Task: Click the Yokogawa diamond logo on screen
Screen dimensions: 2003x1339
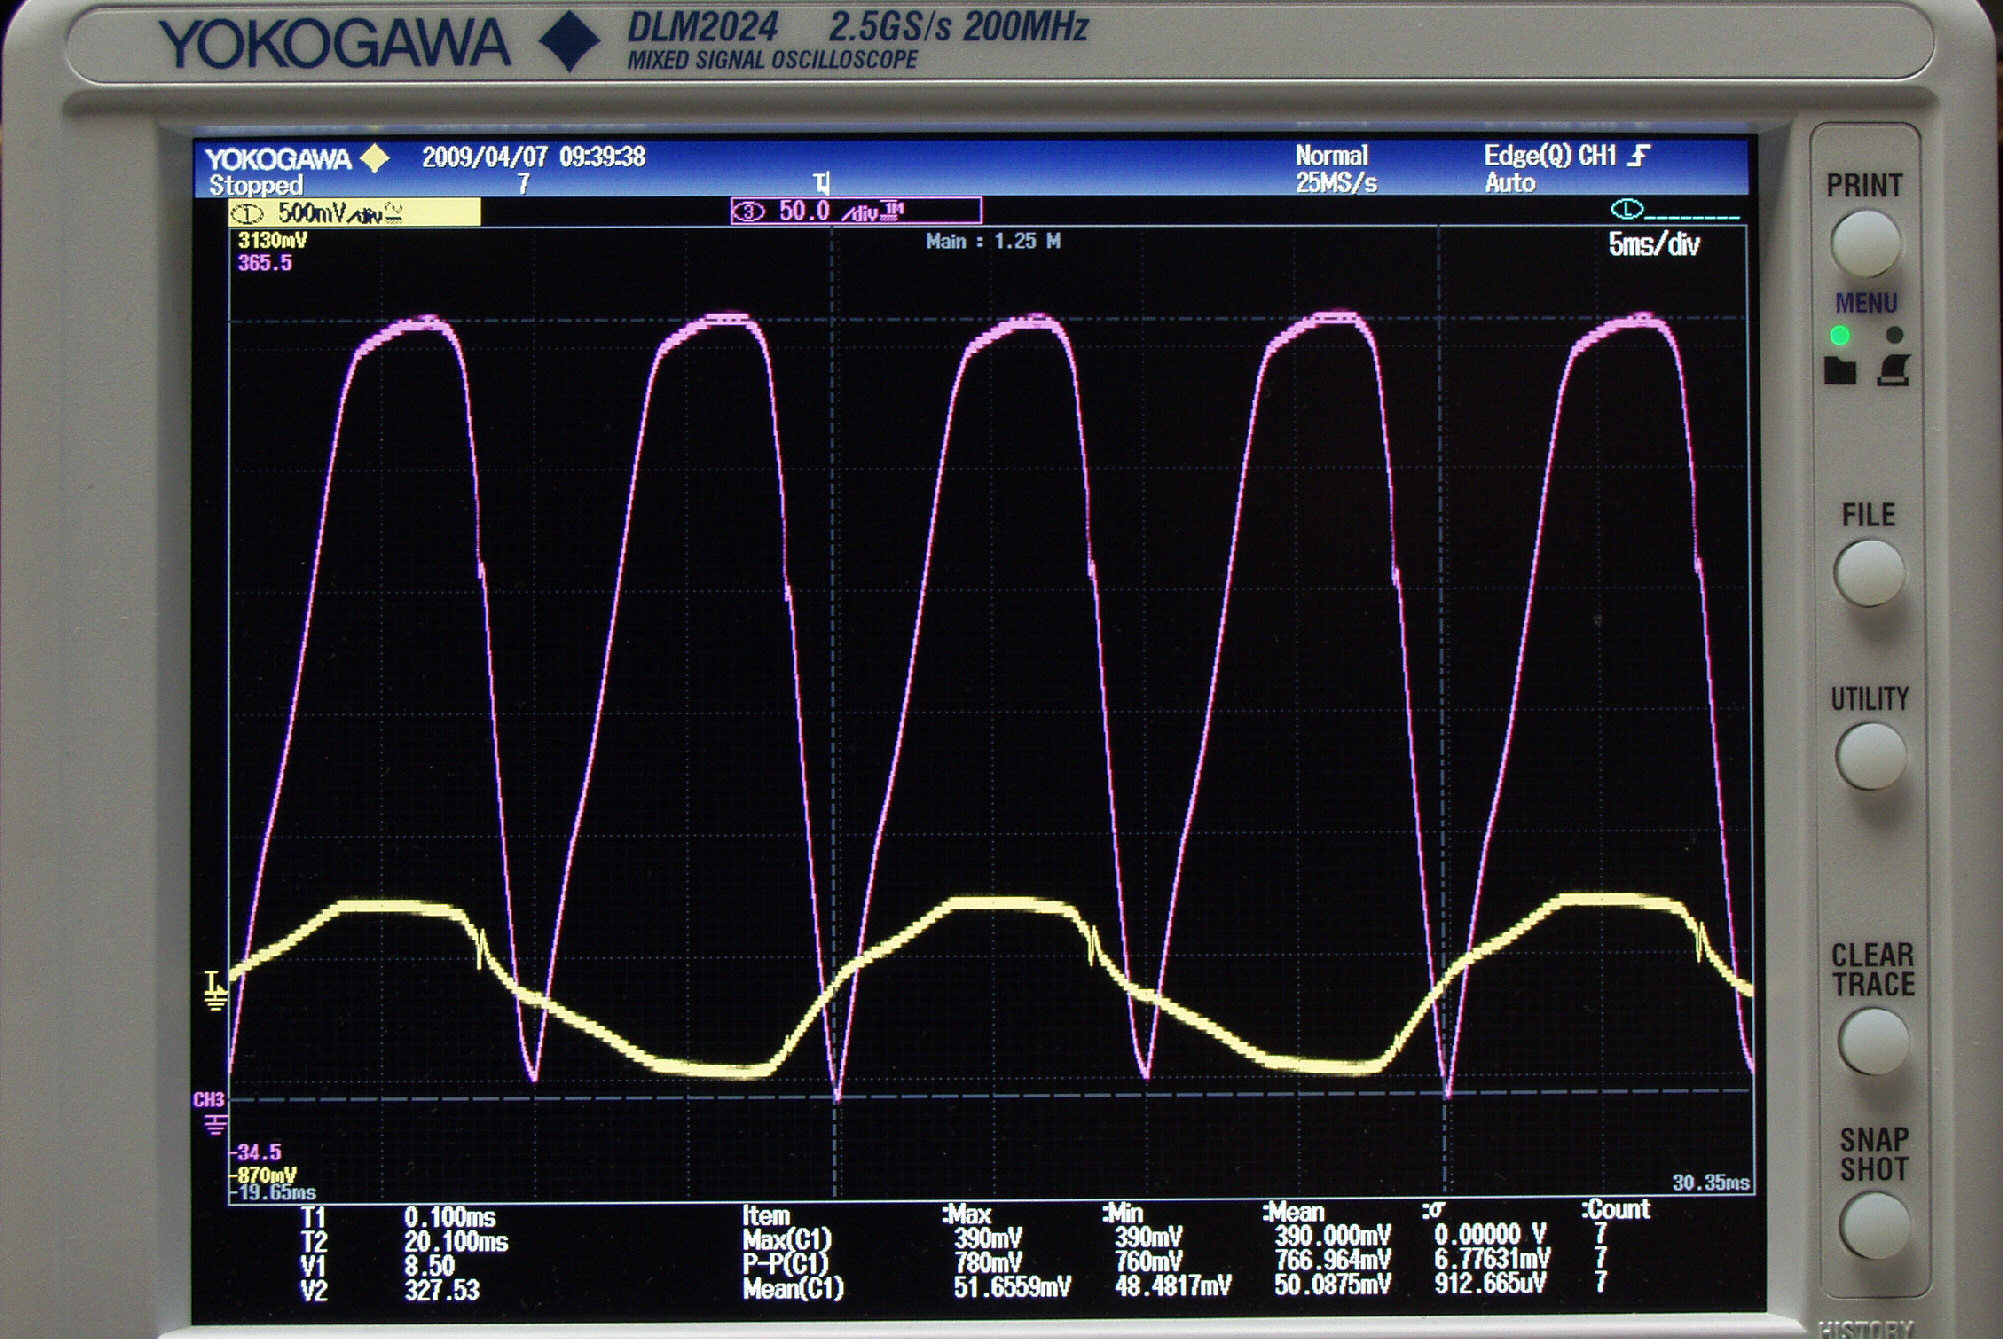Action: (374, 158)
